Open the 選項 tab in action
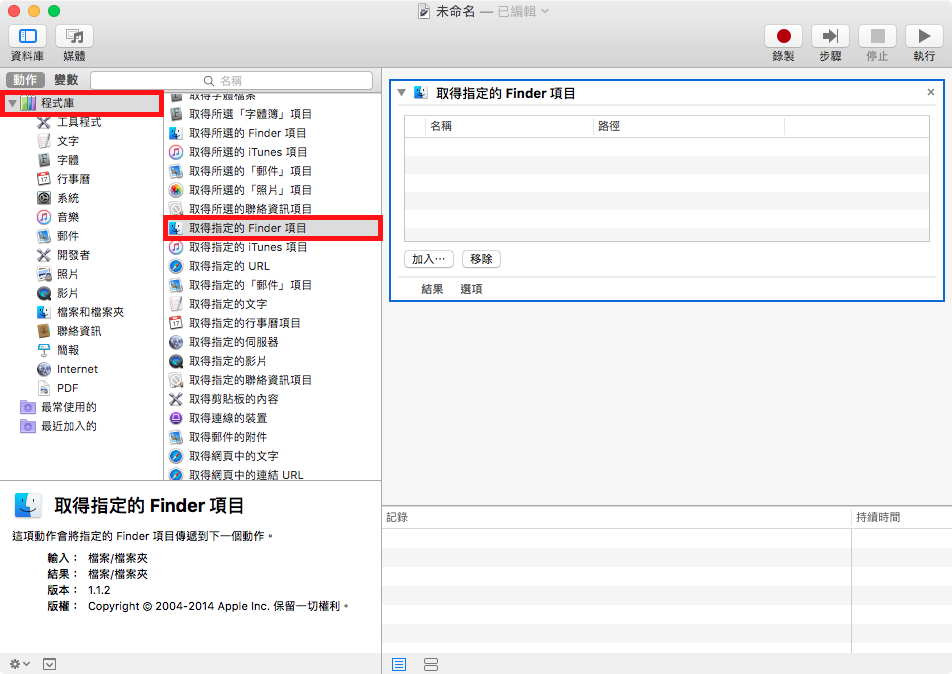952x674 pixels. 471,289
